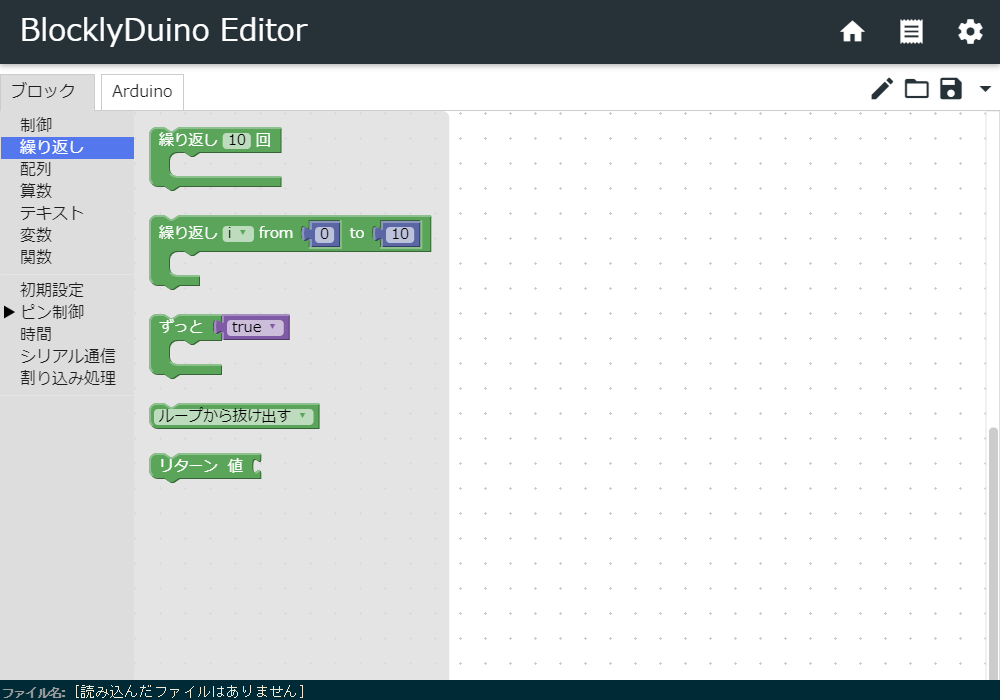Viewport: 1000px width, 700px height.
Task: Open the variable i dropdown in loop block
Action: [x=238, y=233]
